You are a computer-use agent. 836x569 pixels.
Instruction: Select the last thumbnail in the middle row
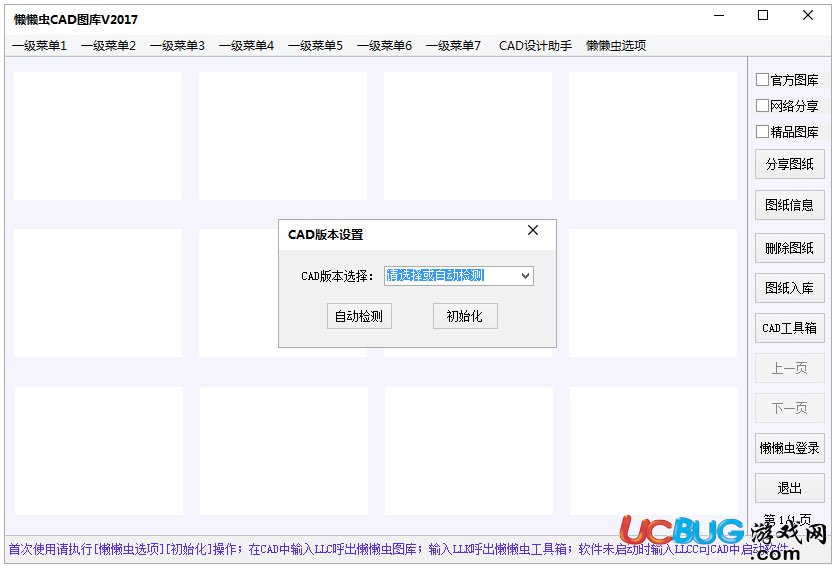coord(653,293)
